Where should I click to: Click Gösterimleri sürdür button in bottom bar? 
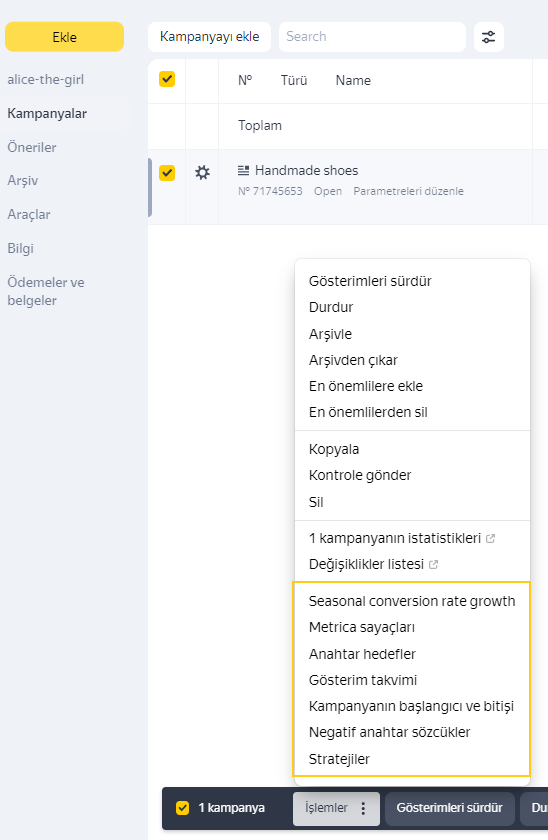tap(449, 808)
